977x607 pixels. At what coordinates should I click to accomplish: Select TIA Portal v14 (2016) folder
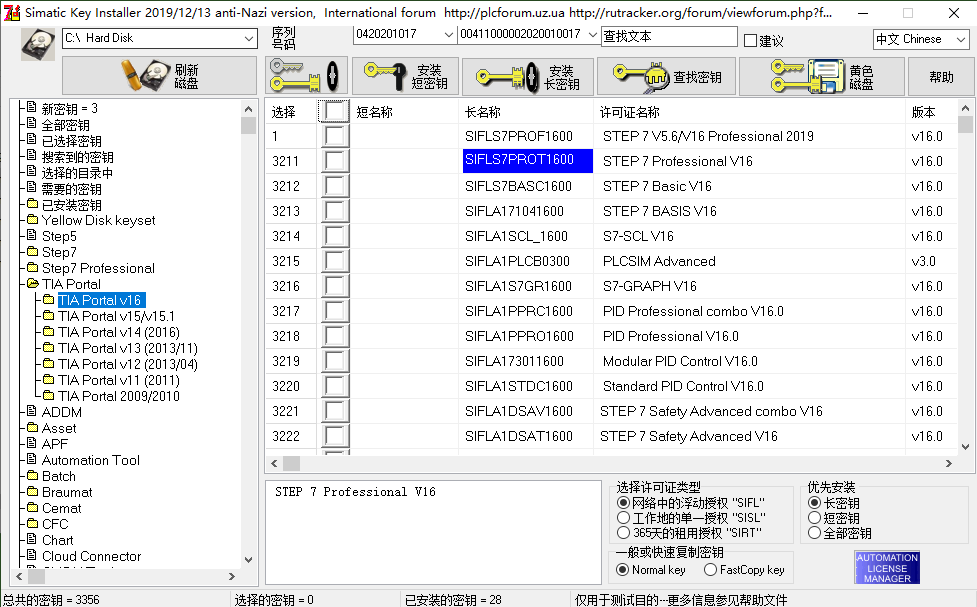(x=118, y=332)
